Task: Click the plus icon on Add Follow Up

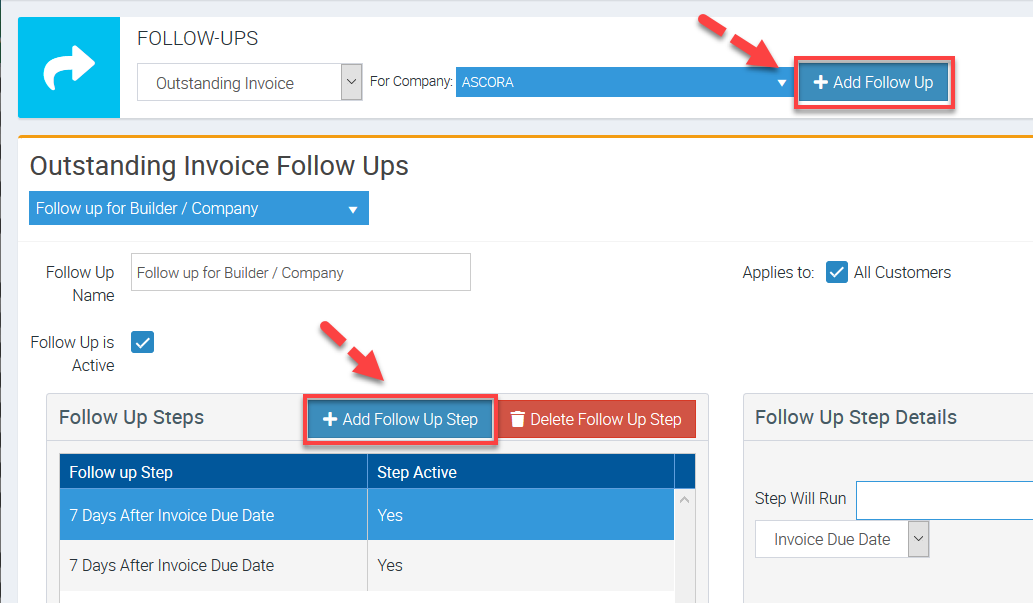Action: (x=820, y=82)
